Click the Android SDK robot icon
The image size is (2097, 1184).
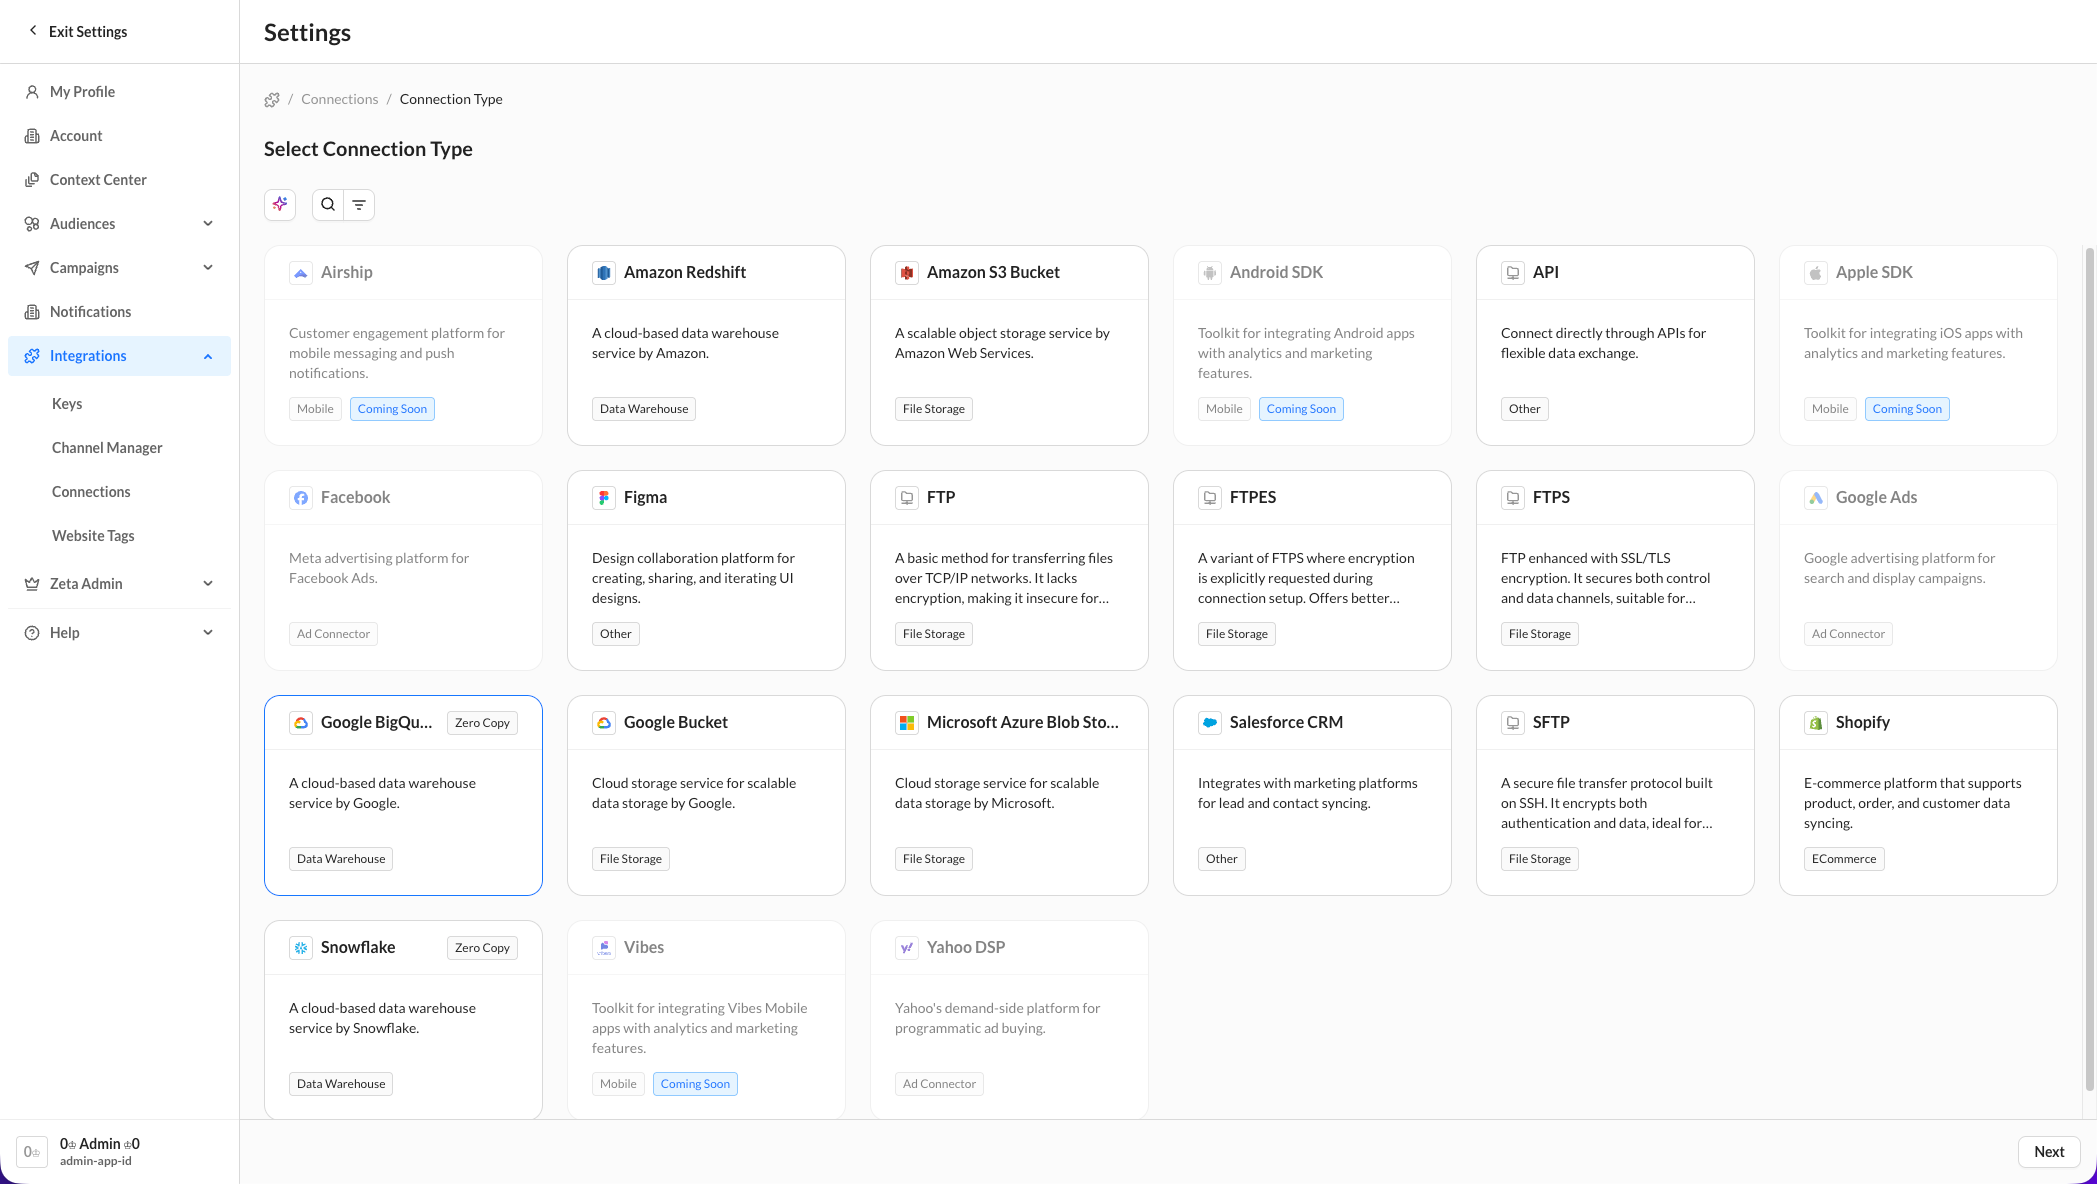[1210, 273]
